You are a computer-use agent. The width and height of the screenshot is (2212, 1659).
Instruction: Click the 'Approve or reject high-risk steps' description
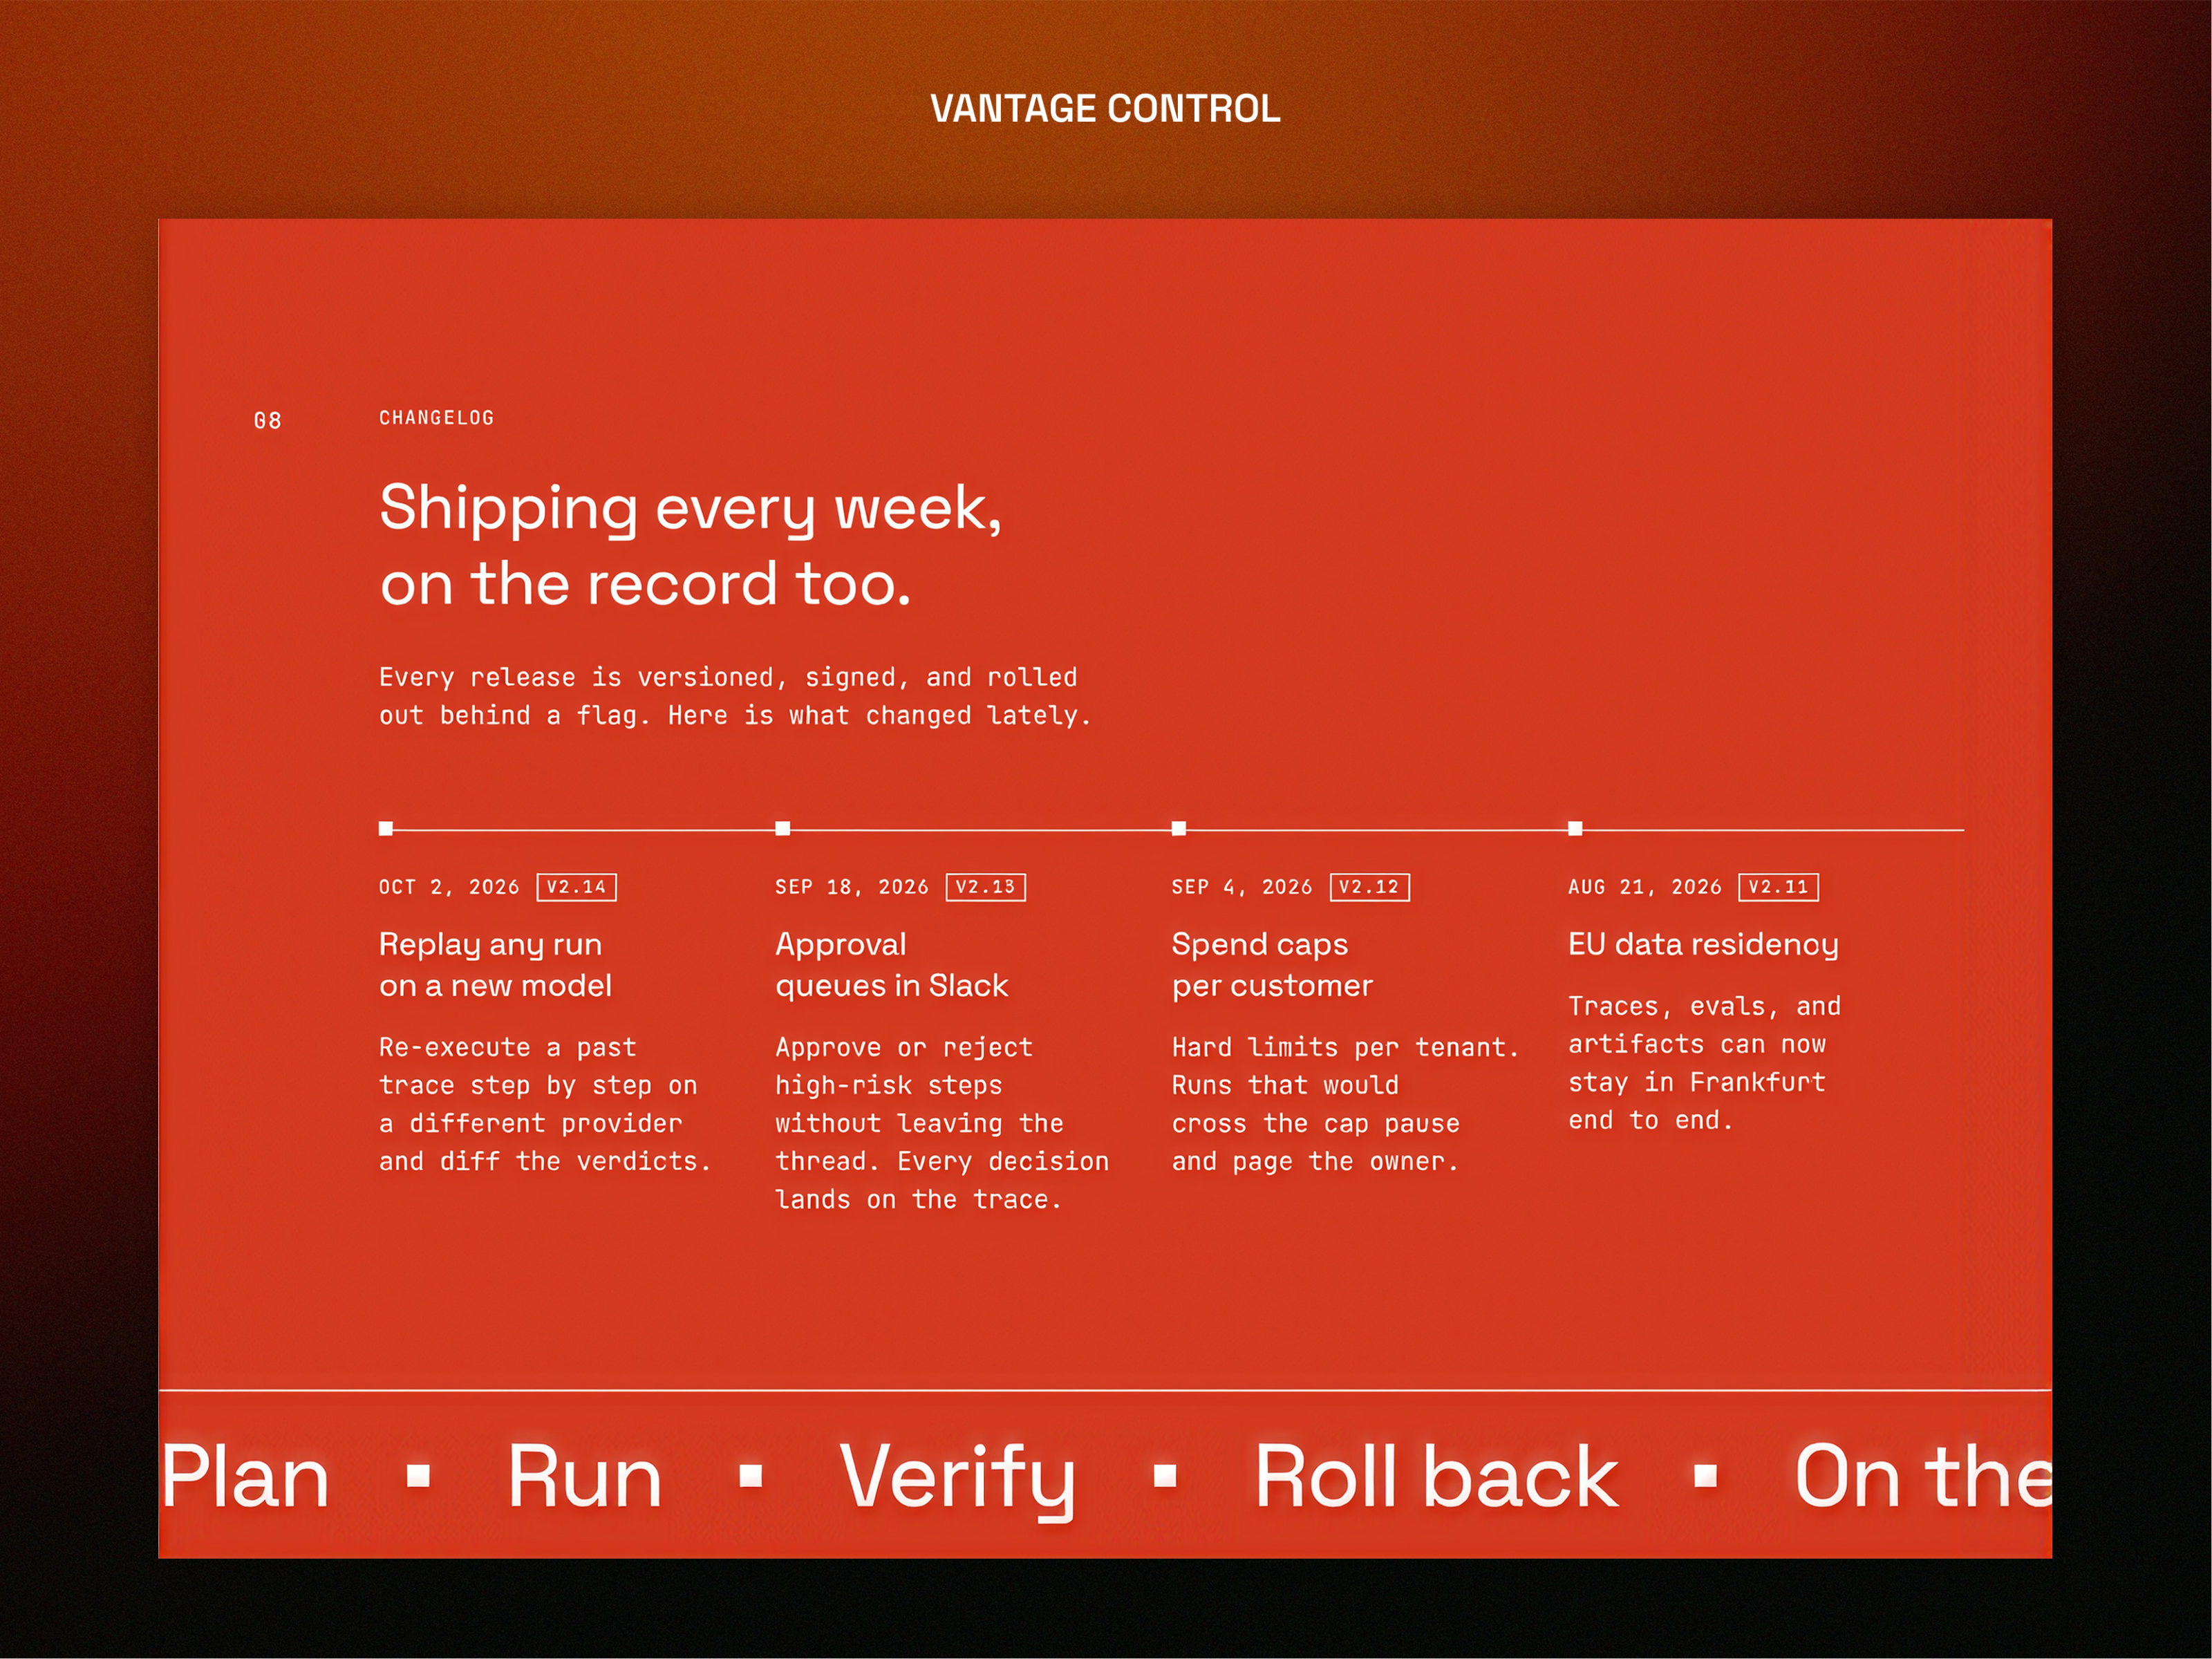[x=942, y=1123]
